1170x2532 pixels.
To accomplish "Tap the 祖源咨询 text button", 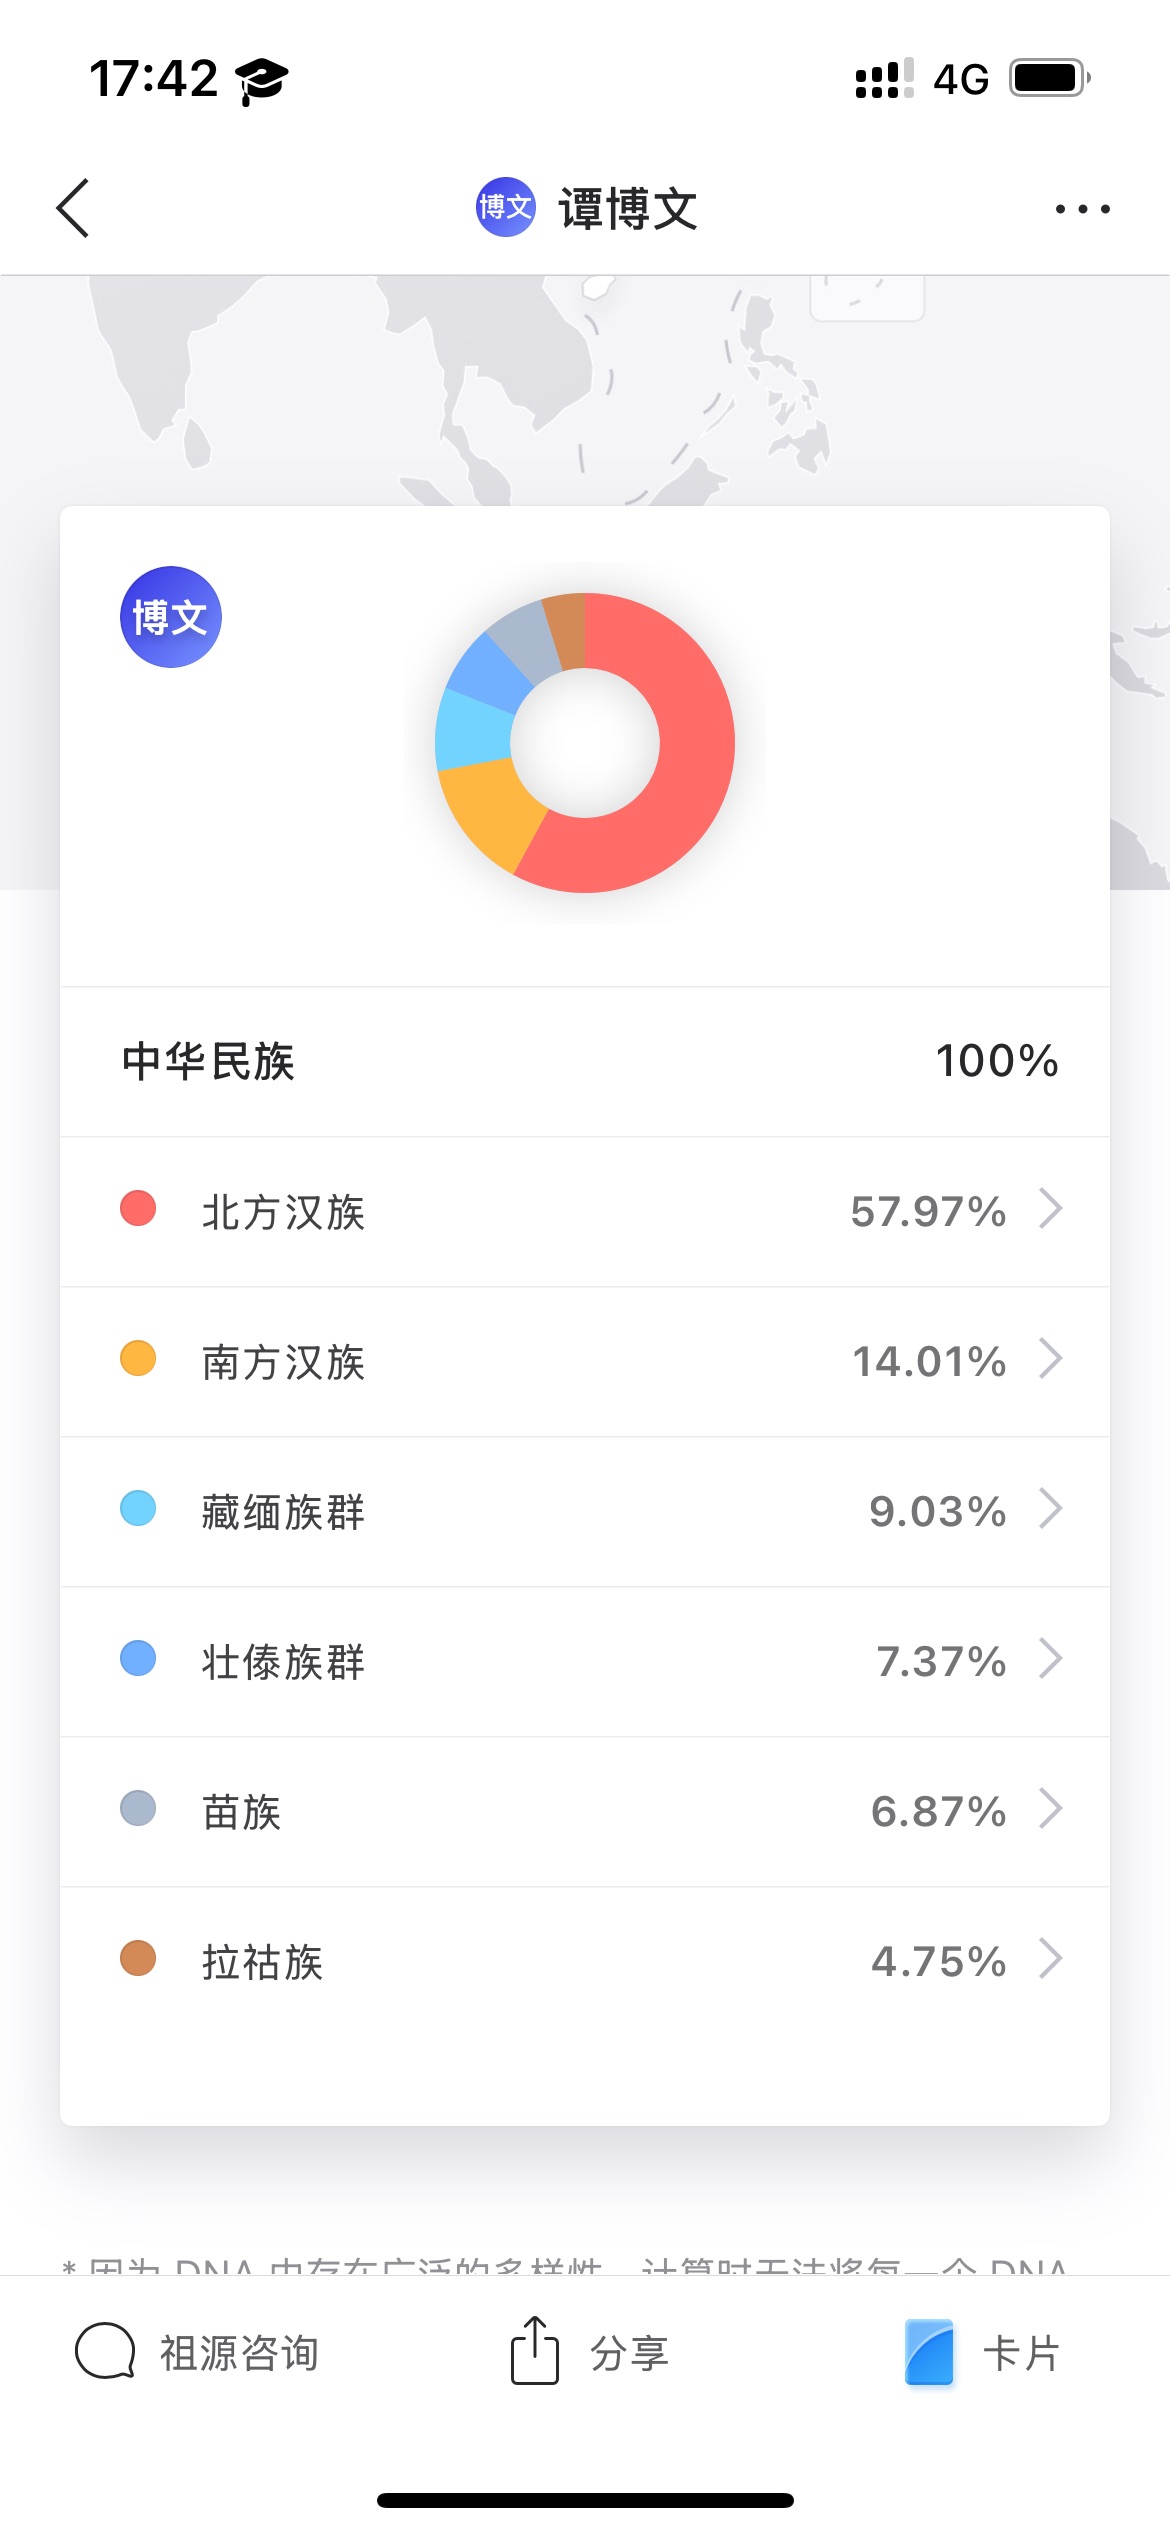I will point(240,2353).
